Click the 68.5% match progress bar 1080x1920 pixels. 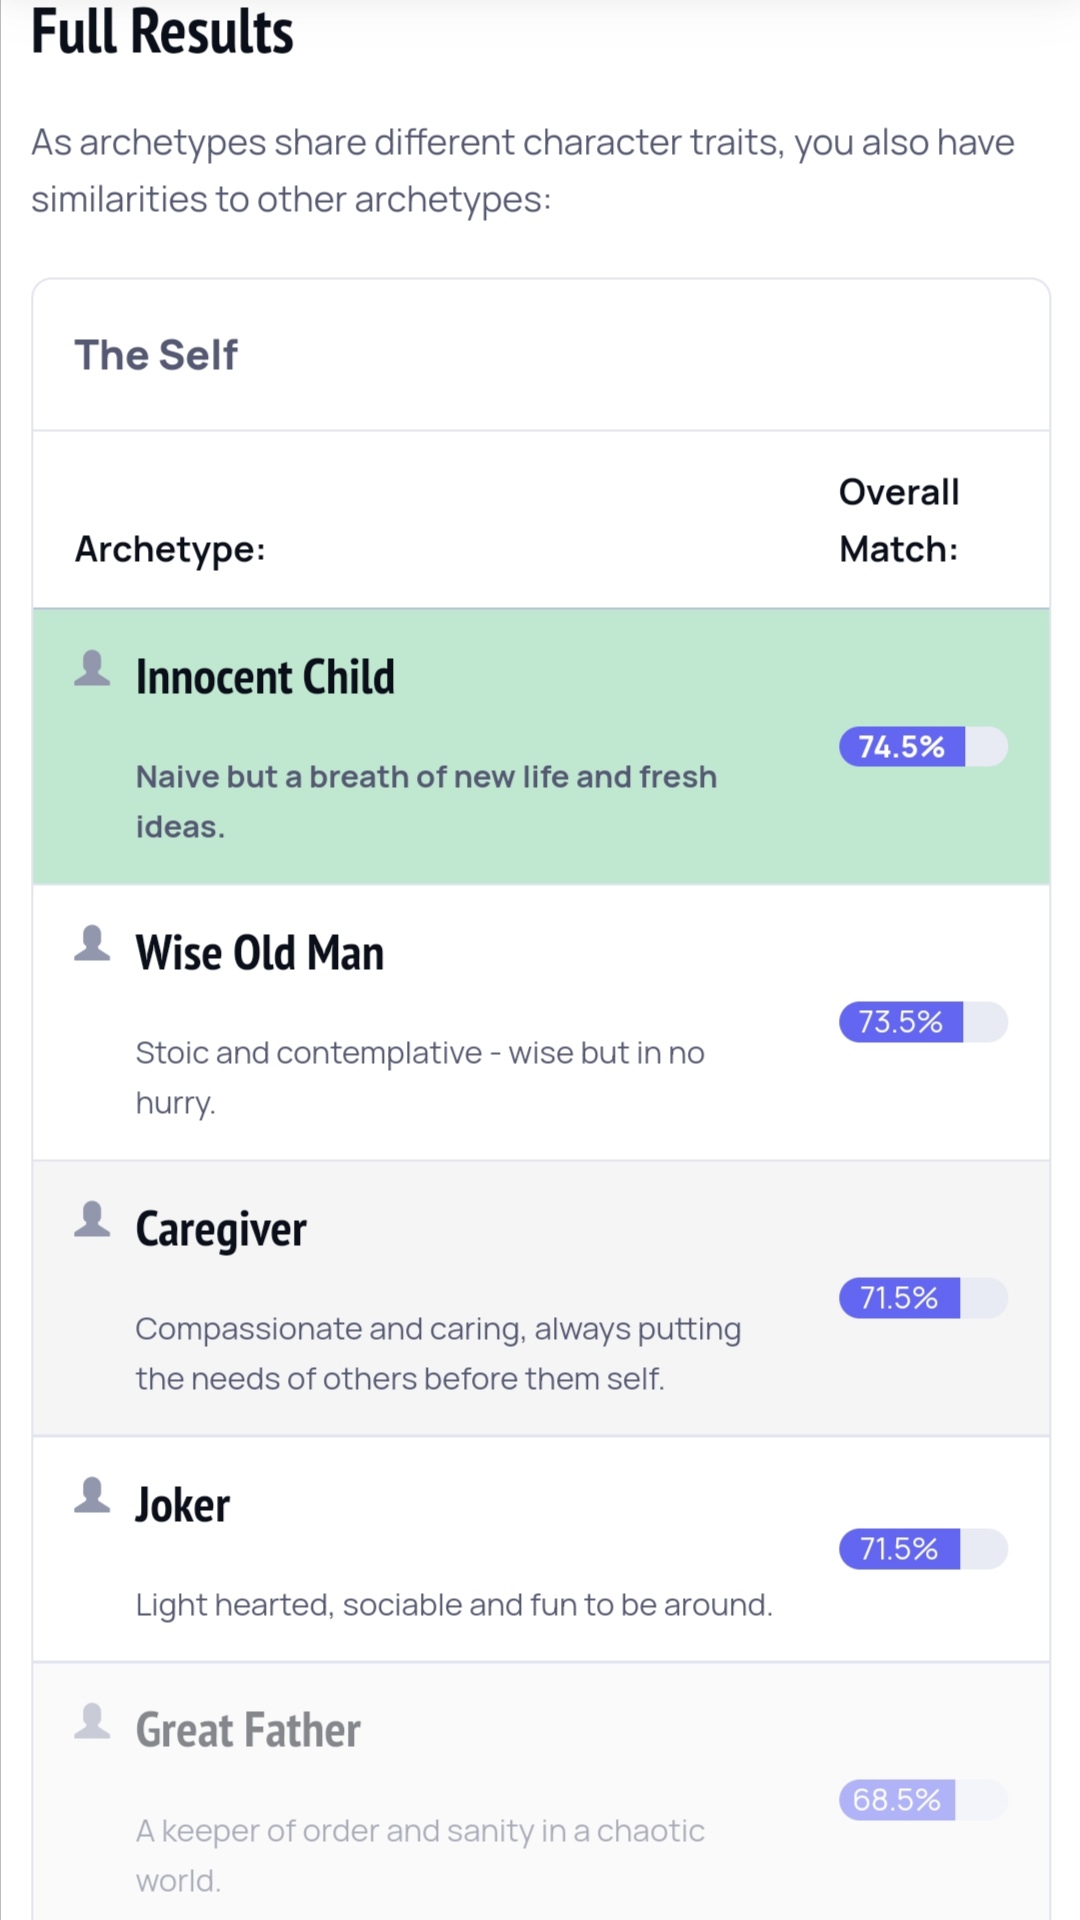coord(923,1800)
